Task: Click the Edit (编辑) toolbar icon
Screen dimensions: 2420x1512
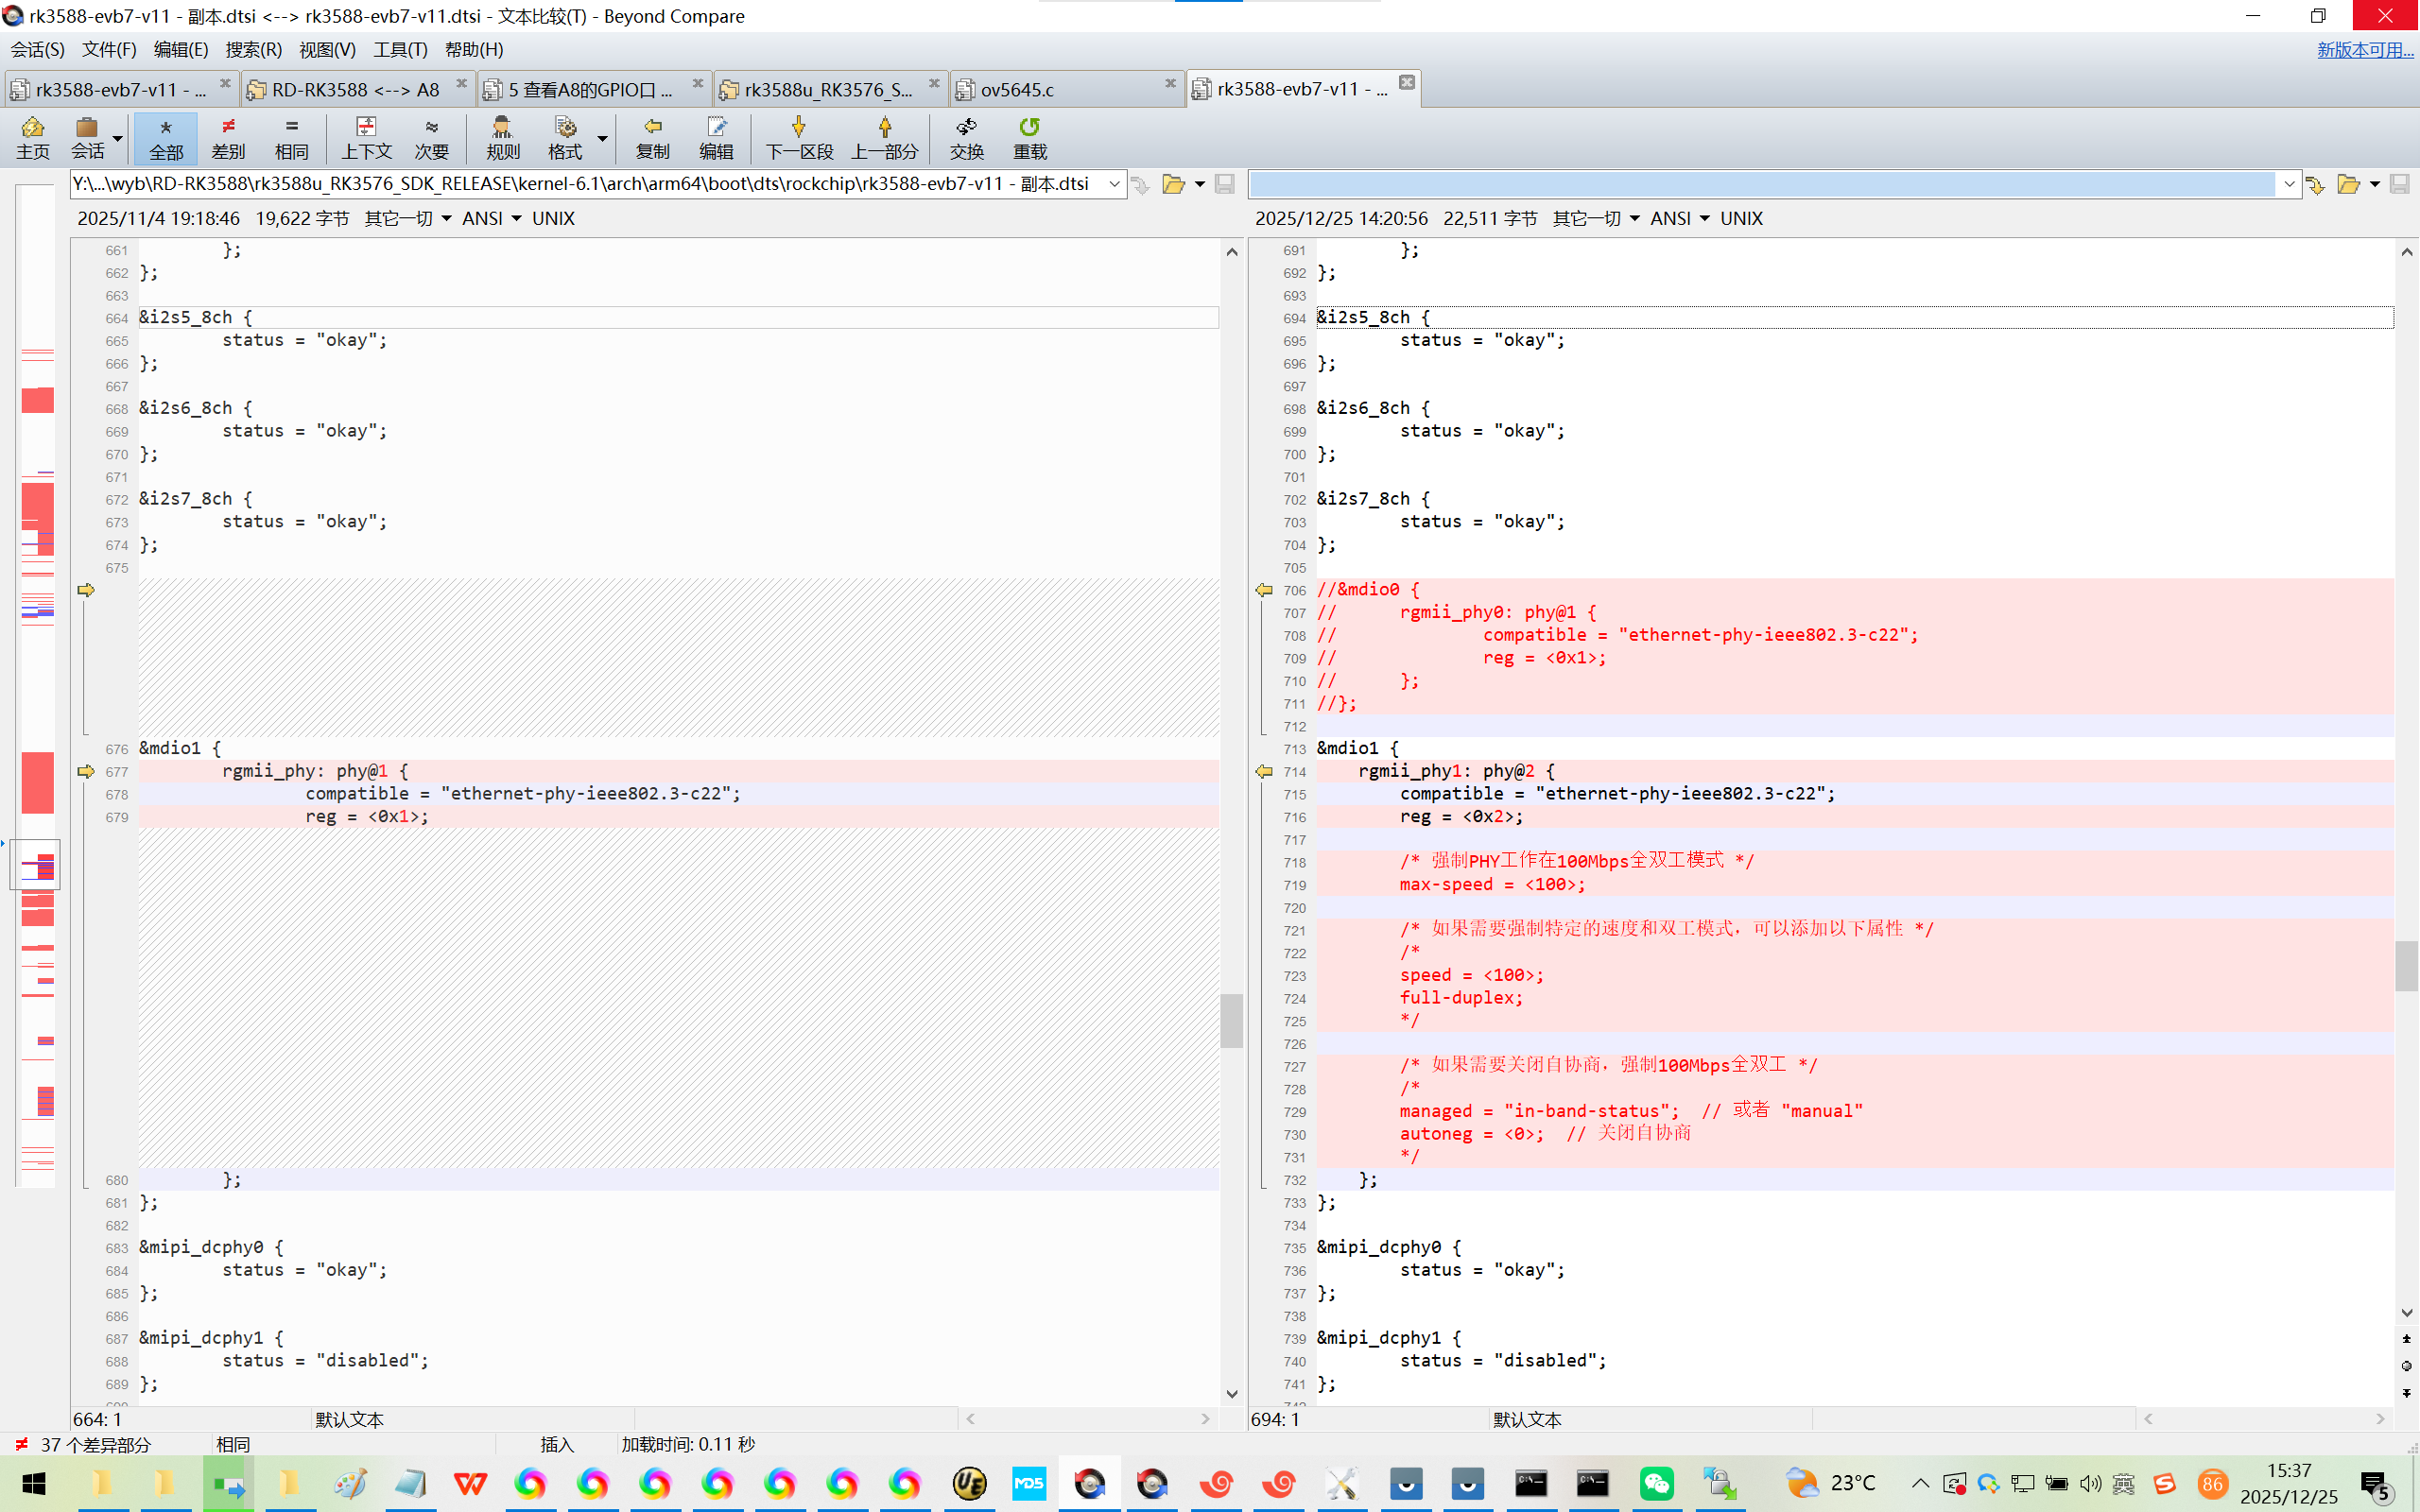Action: pyautogui.click(x=716, y=137)
